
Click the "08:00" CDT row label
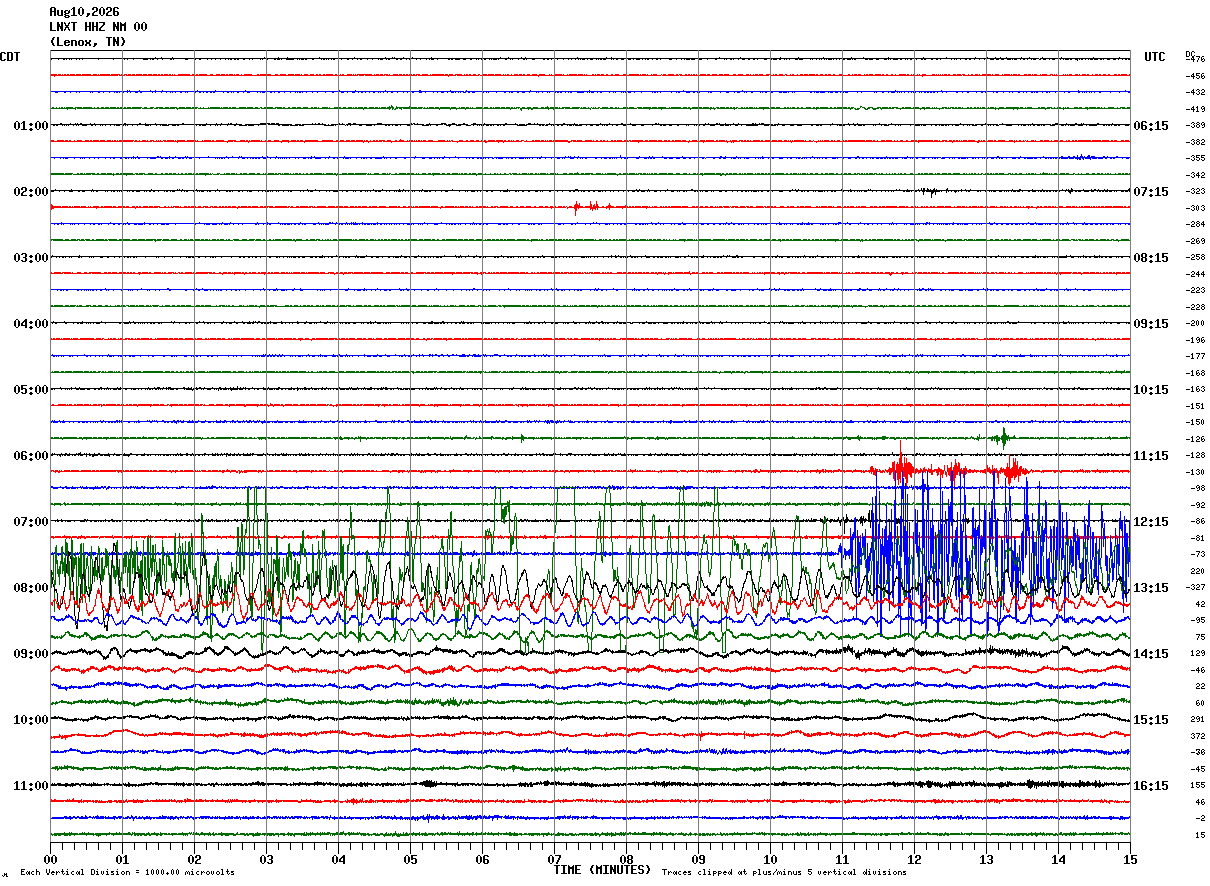point(31,588)
